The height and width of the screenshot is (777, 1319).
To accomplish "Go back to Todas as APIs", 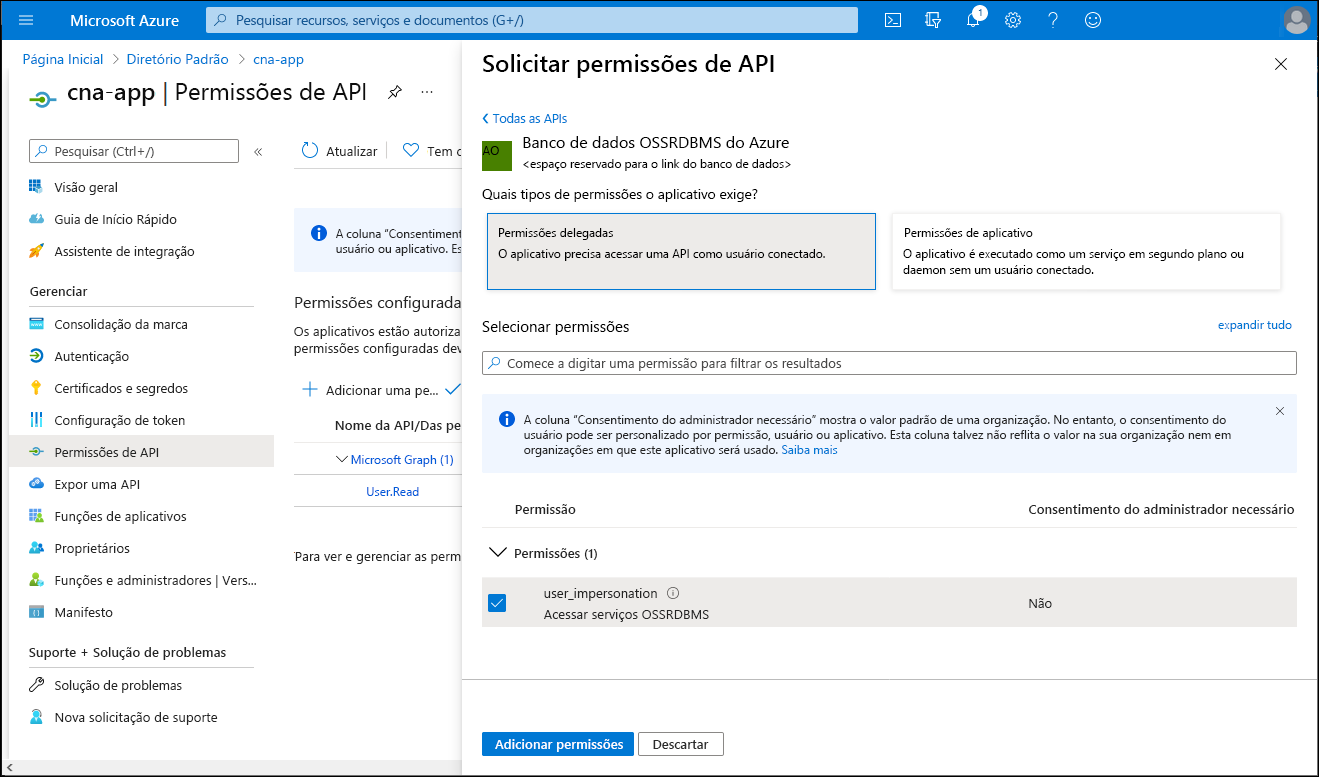I will (x=525, y=118).
